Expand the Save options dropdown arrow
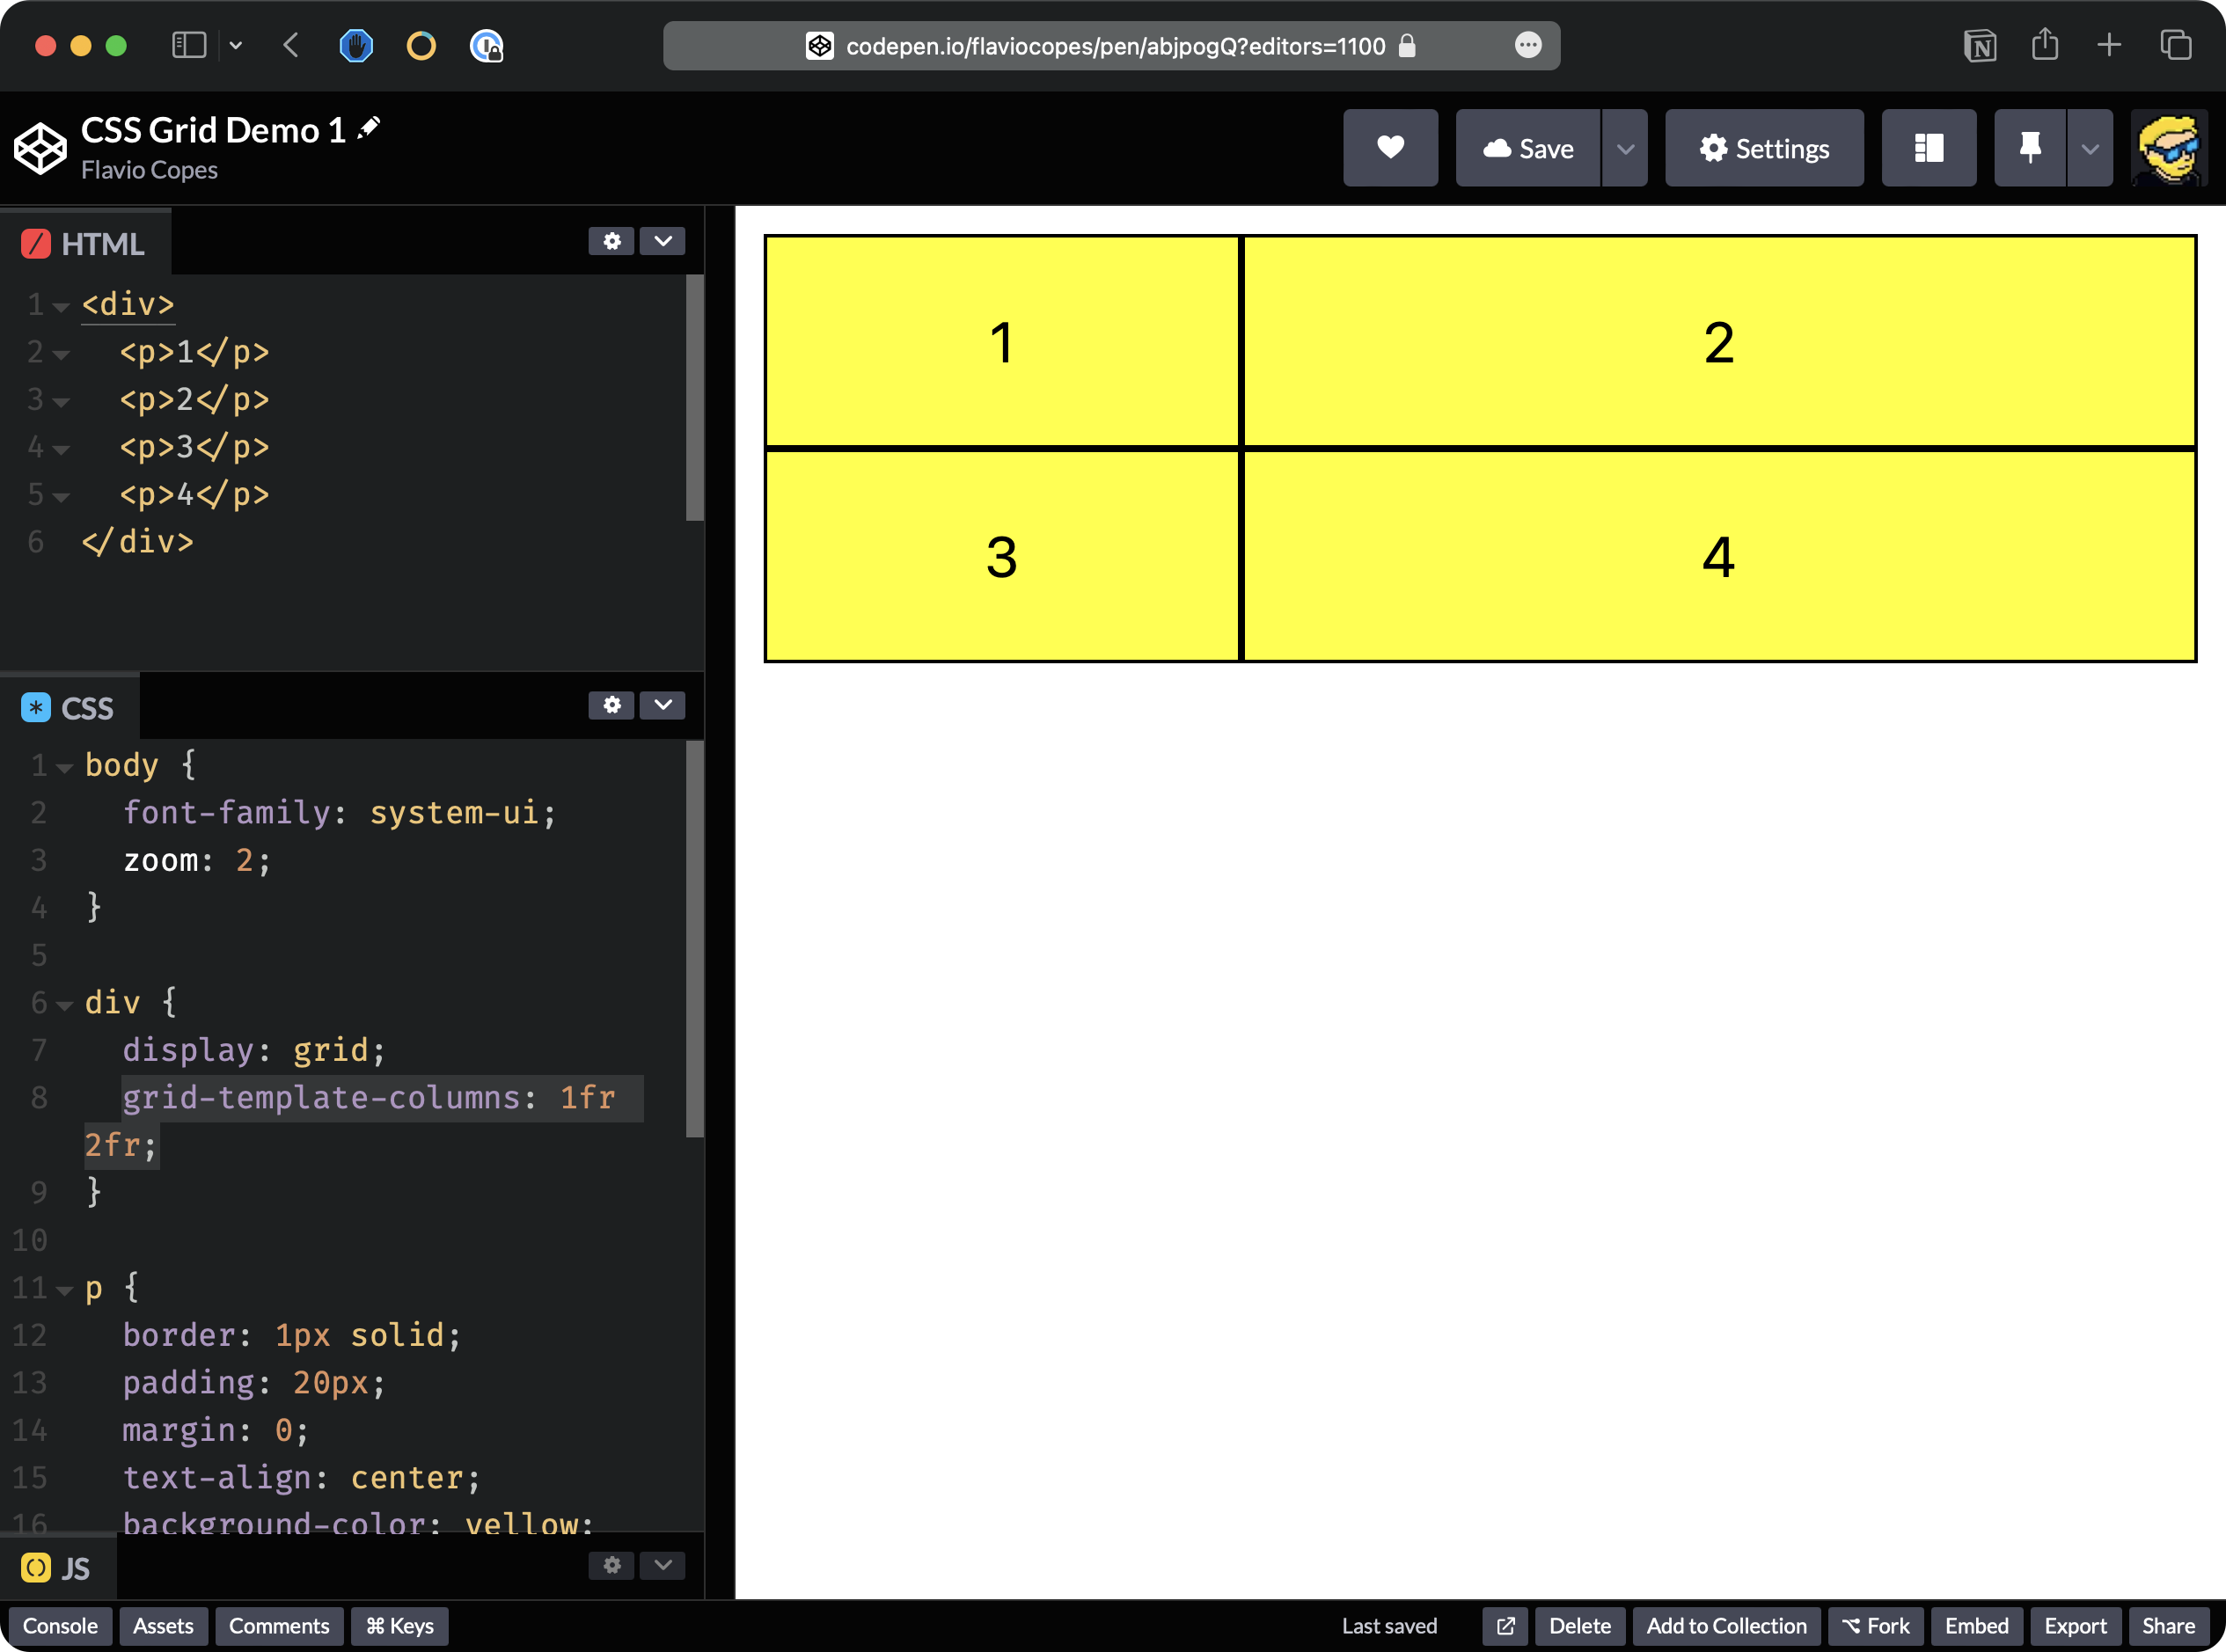The height and width of the screenshot is (1652, 2226). tap(1625, 148)
